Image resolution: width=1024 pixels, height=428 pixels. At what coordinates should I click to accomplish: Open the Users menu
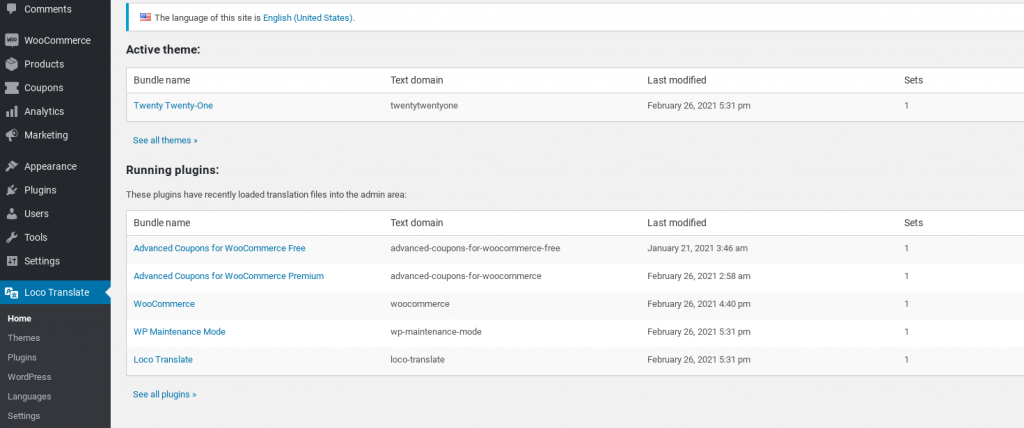pos(37,214)
